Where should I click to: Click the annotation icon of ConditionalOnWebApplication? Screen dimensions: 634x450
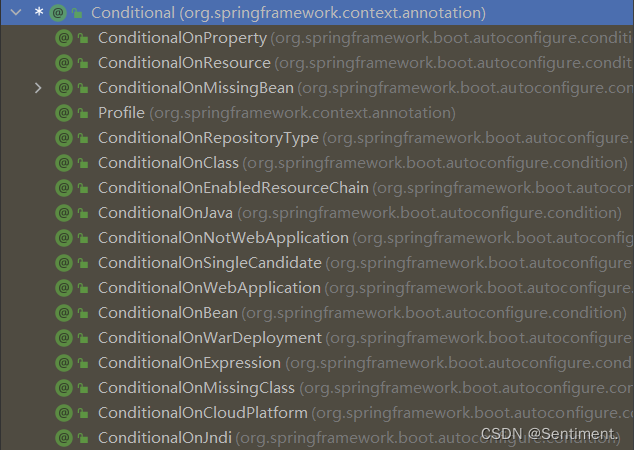[64, 288]
